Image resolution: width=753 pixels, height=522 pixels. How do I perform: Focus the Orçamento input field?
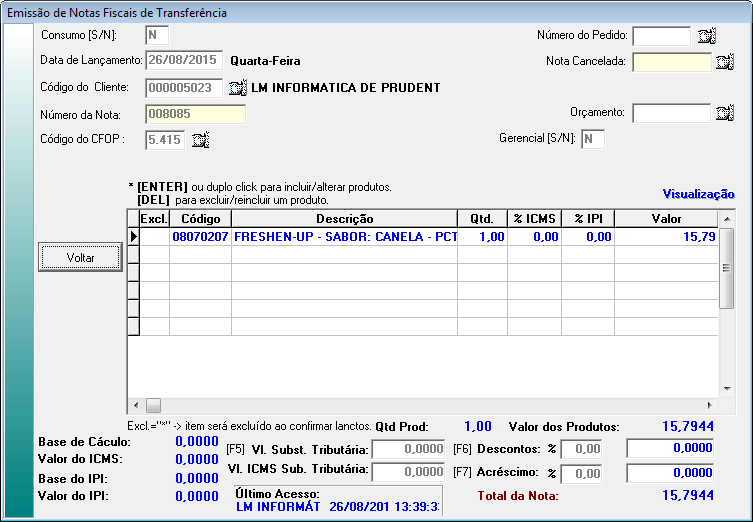(670, 113)
